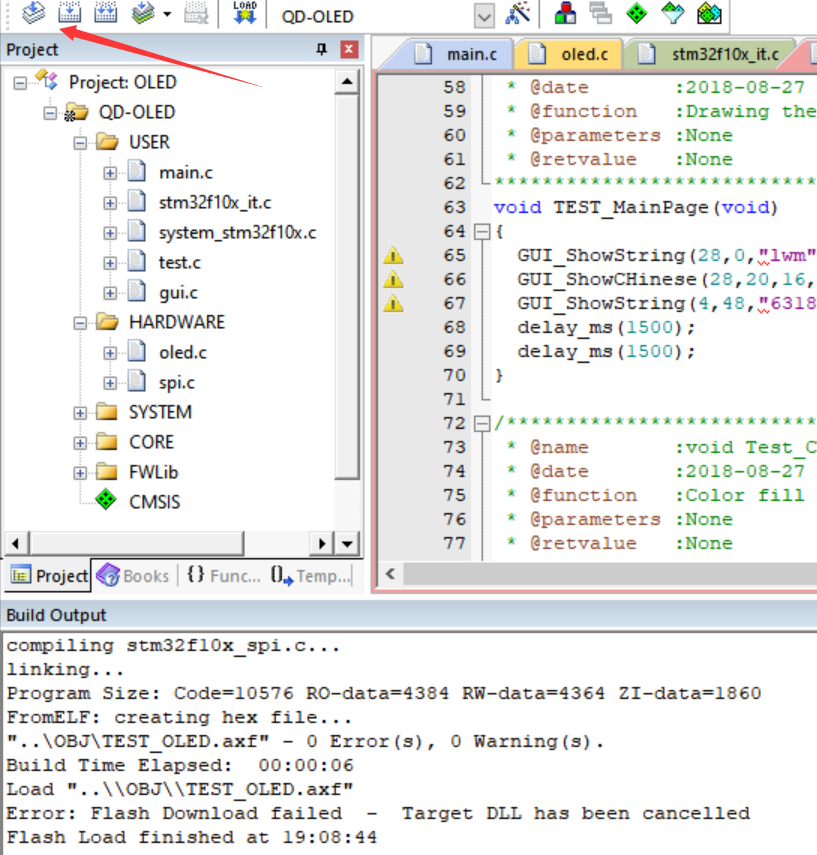Expand spi.c tree node
This screenshot has width=817, height=855.
coord(110,383)
